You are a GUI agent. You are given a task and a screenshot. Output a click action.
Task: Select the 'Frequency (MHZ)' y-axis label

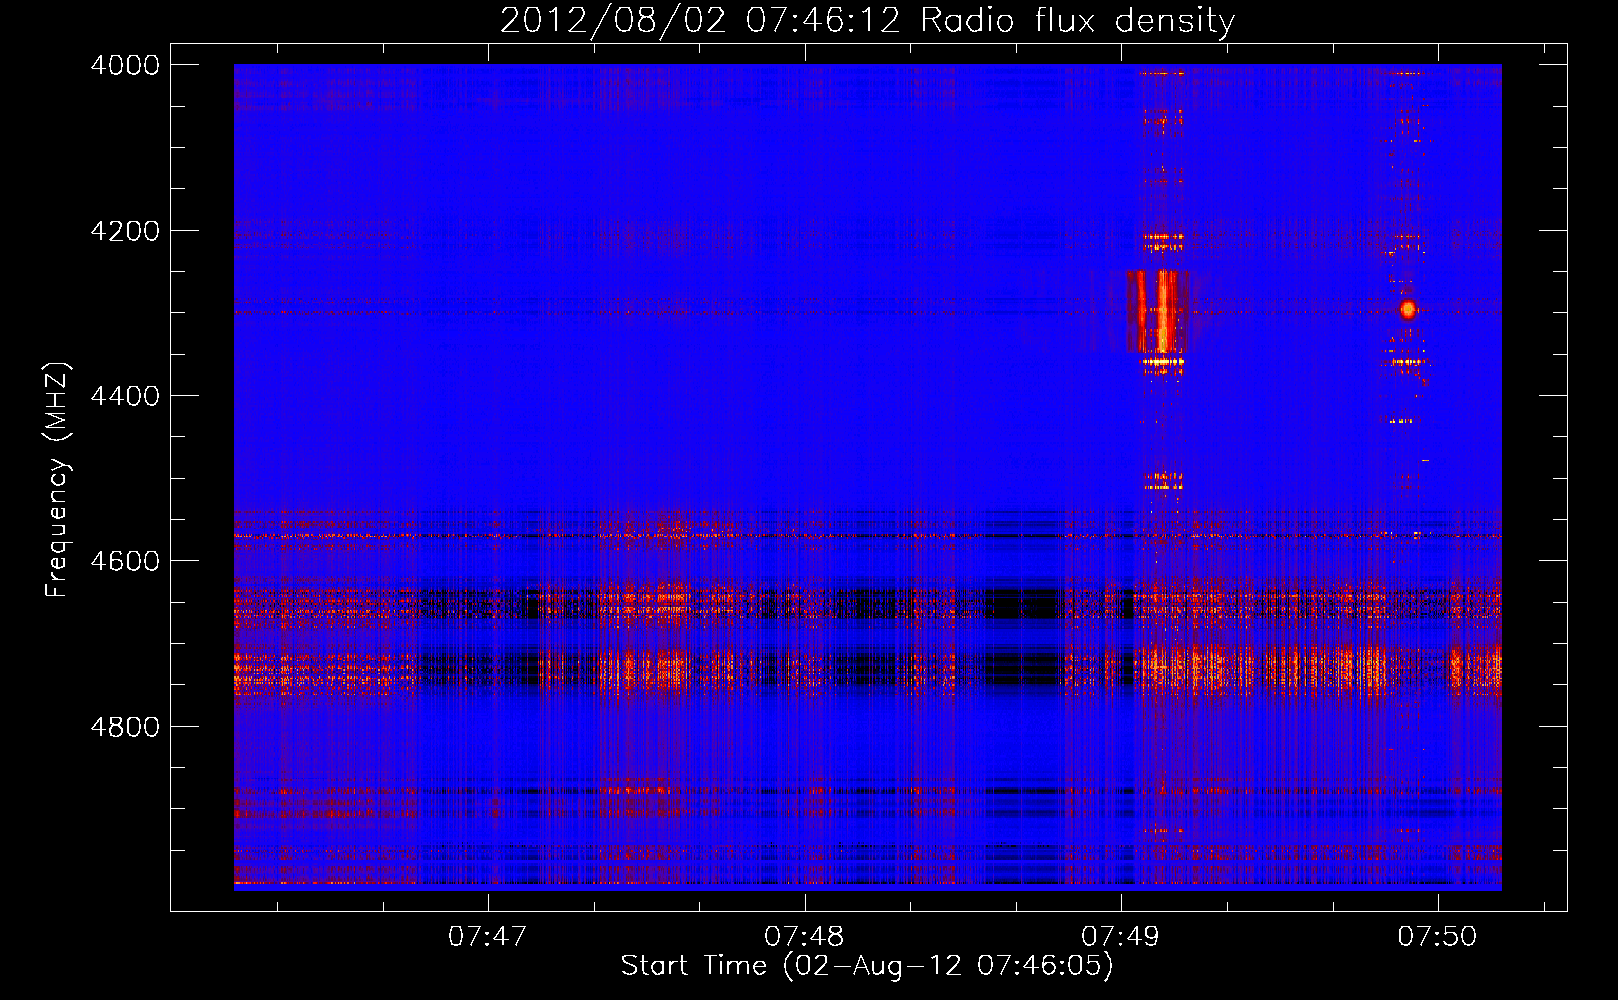pyautogui.click(x=57, y=480)
